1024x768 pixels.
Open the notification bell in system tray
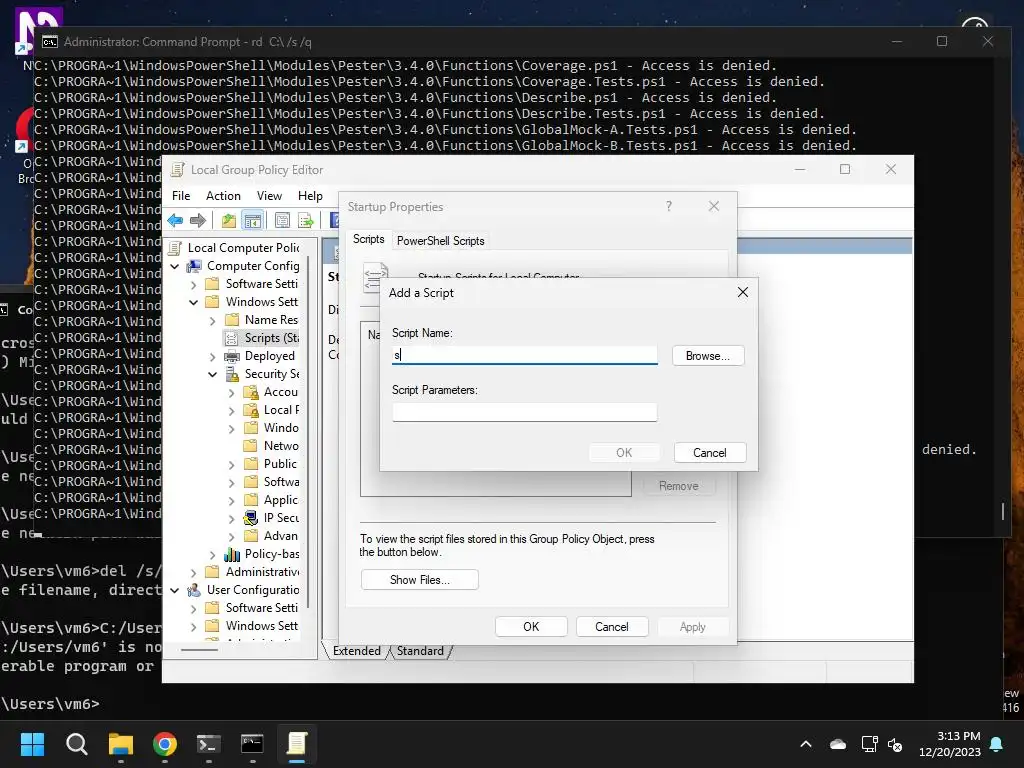coord(997,744)
